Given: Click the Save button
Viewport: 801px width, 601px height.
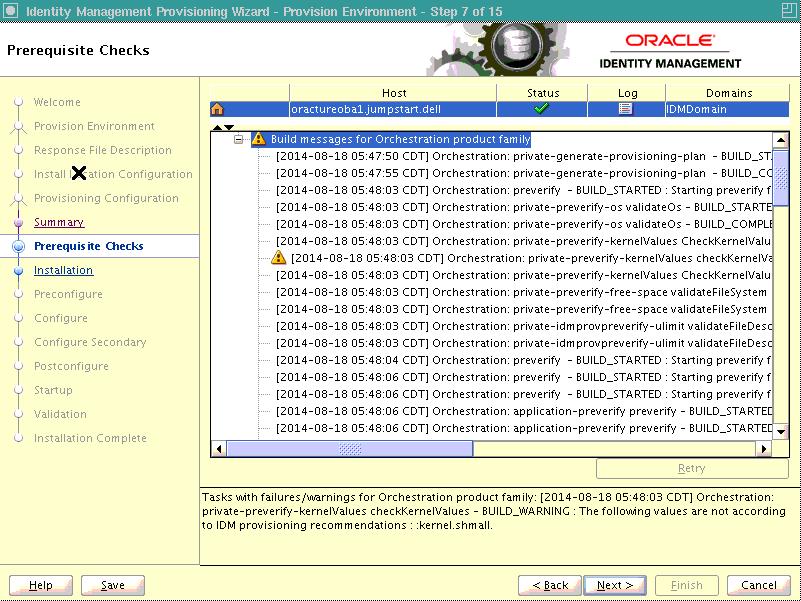Looking at the screenshot, I should pyautogui.click(x=113, y=585).
